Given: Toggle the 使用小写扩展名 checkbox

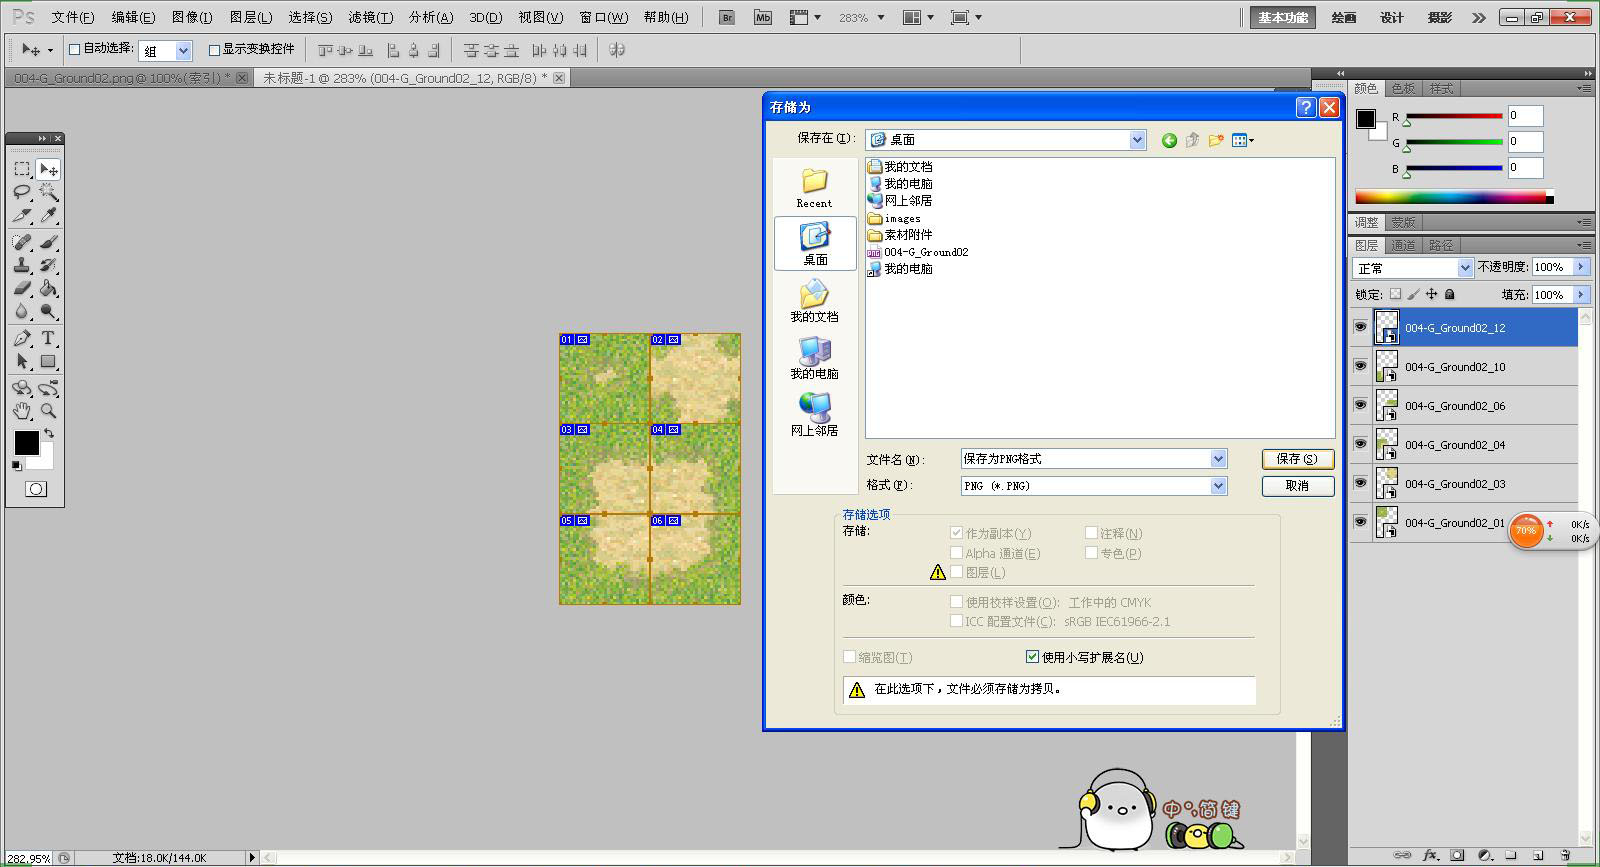Looking at the screenshot, I should point(1033,657).
